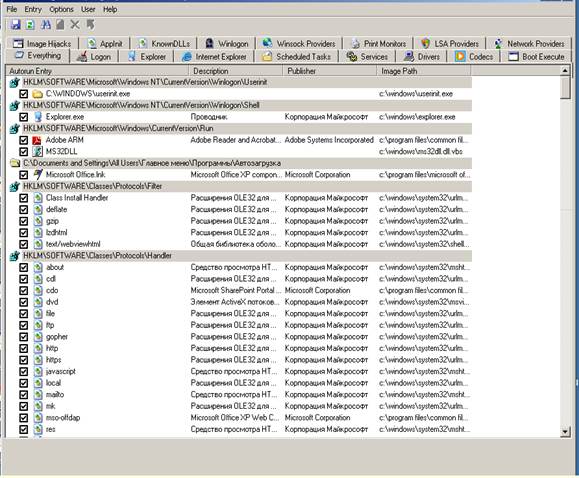Switch to the Logon tab
Image resolution: width=579 pixels, height=478 pixels.
tap(94, 57)
